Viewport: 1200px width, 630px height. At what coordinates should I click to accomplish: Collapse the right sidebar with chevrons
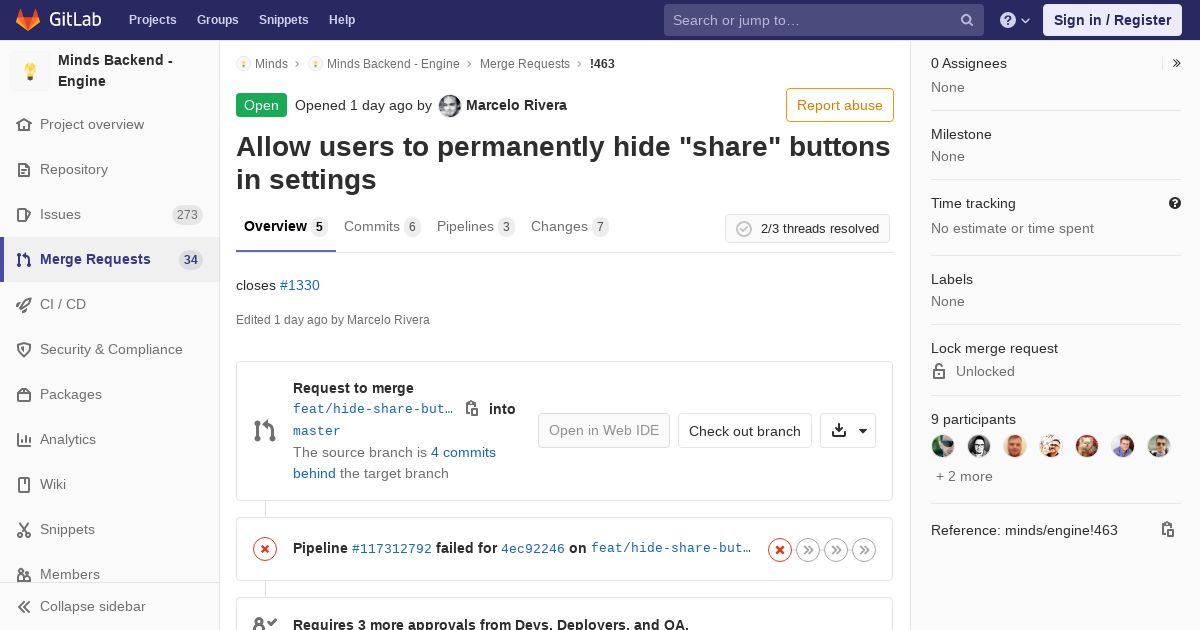click(1177, 63)
